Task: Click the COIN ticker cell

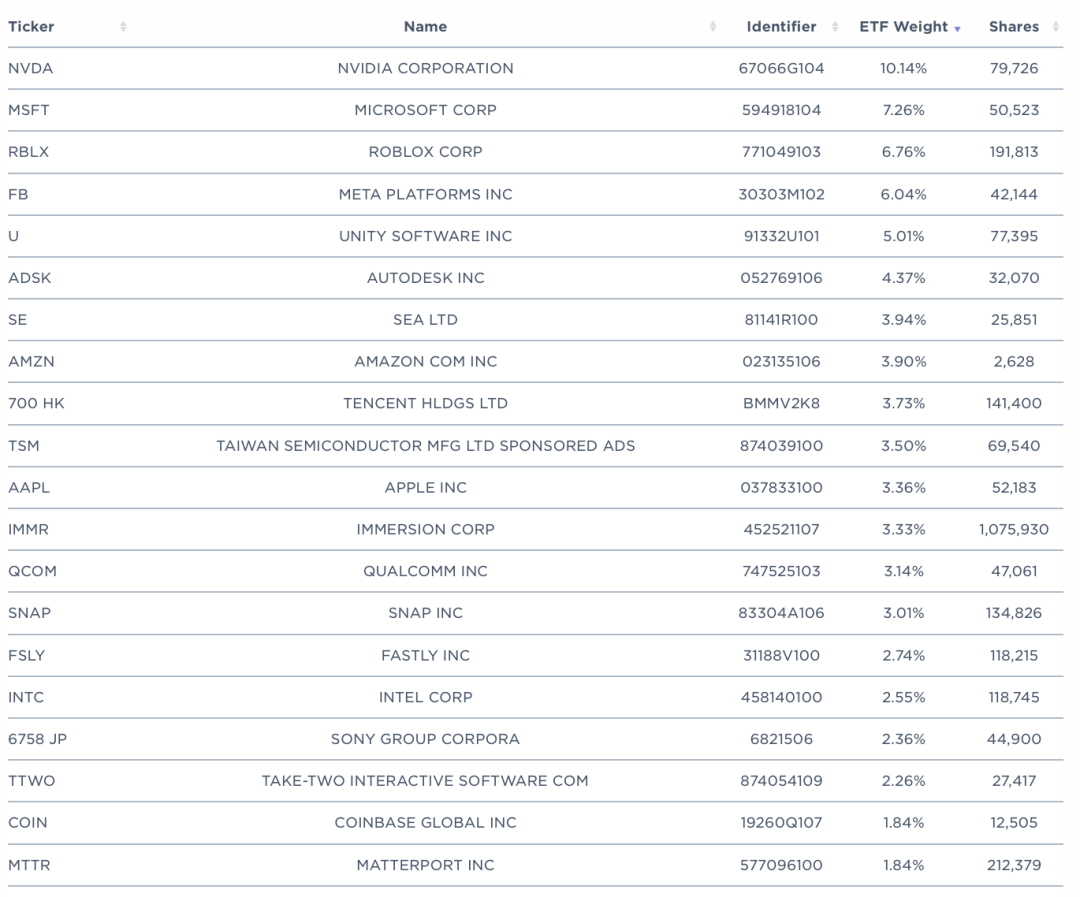Action: coord(27,823)
